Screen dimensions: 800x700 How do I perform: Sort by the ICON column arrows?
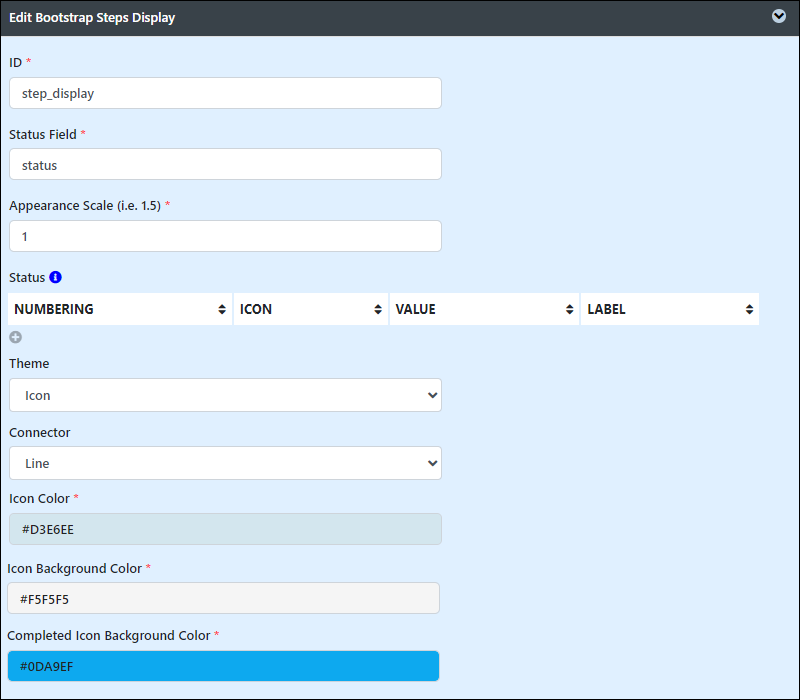coord(378,309)
